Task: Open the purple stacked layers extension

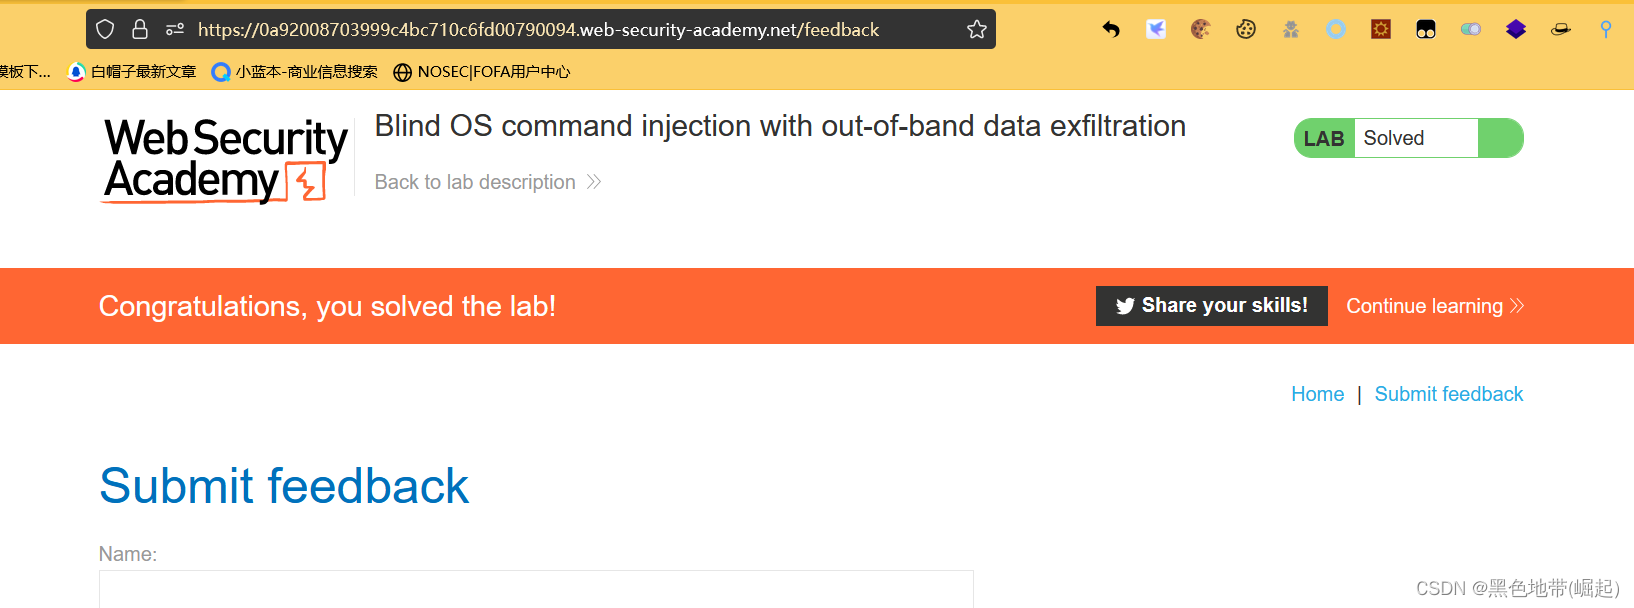Action: point(1516,30)
